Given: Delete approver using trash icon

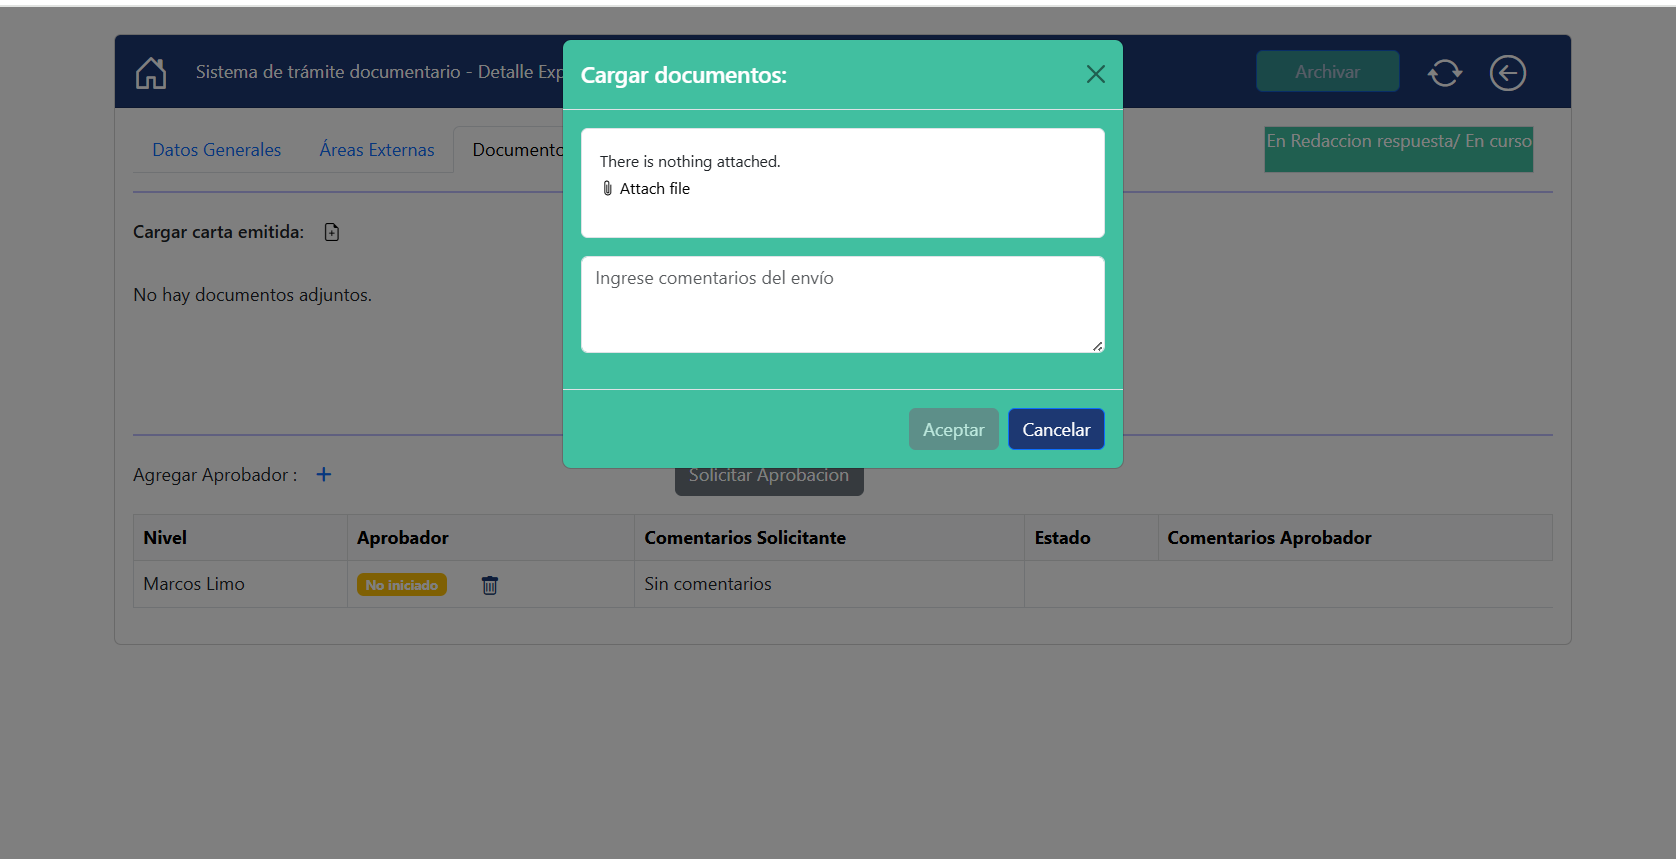Looking at the screenshot, I should pos(490,585).
